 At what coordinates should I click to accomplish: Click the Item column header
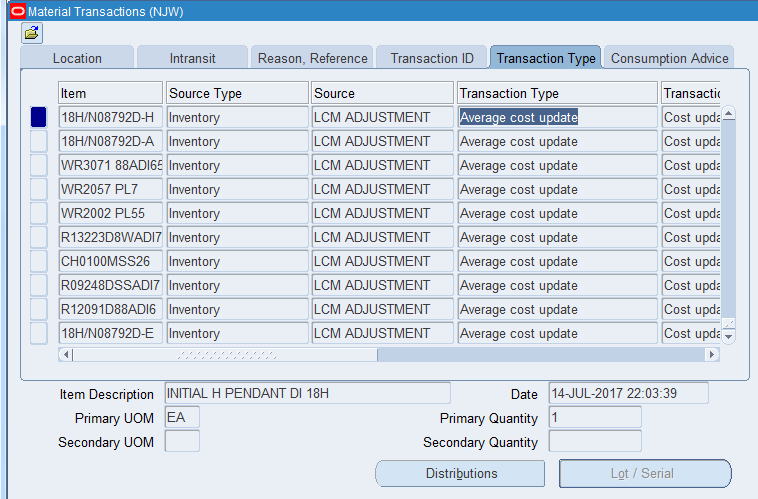pyautogui.click(x=110, y=93)
